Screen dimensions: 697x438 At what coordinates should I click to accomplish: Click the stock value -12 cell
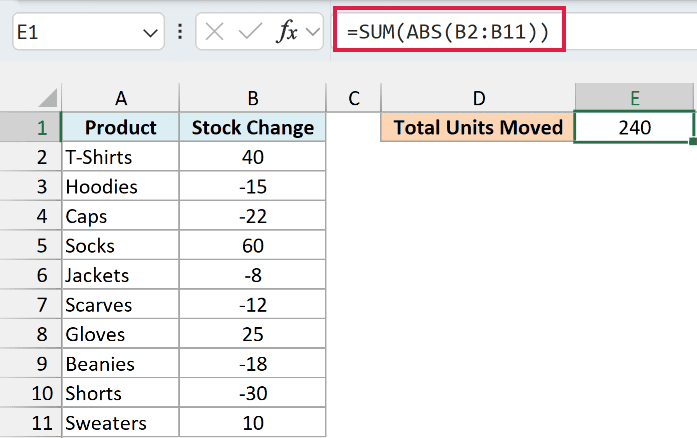click(x=252, y=305)
